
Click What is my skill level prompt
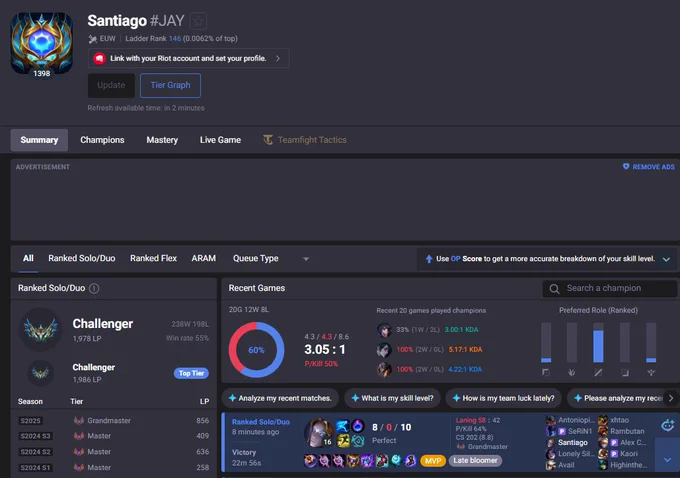pyautogui.click(x=392, y=398)
